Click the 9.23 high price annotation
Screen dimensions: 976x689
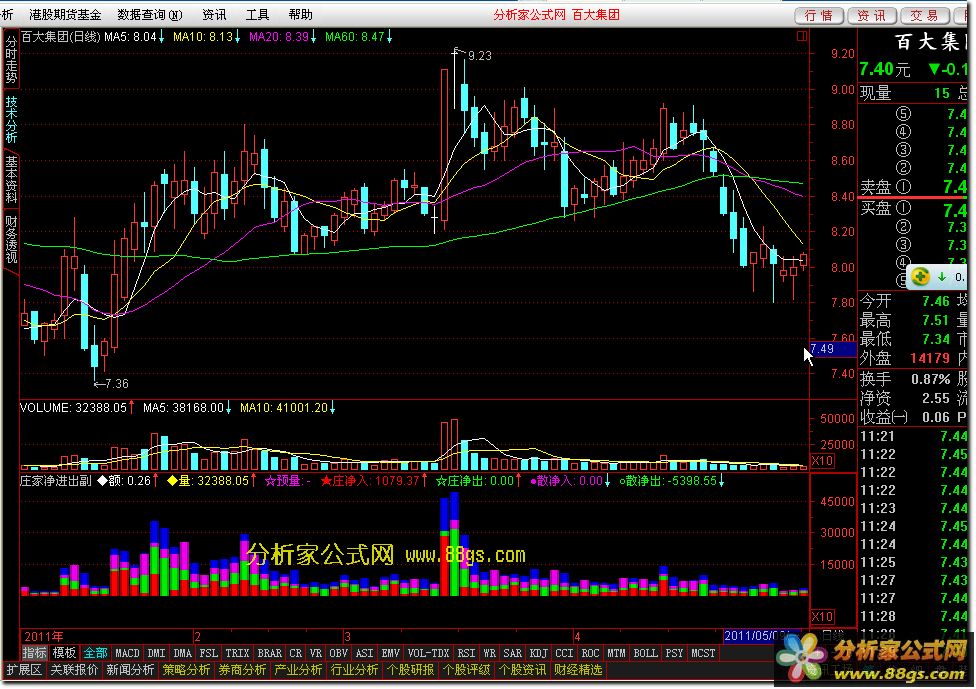pyautogui.click(x=479, y=56)
